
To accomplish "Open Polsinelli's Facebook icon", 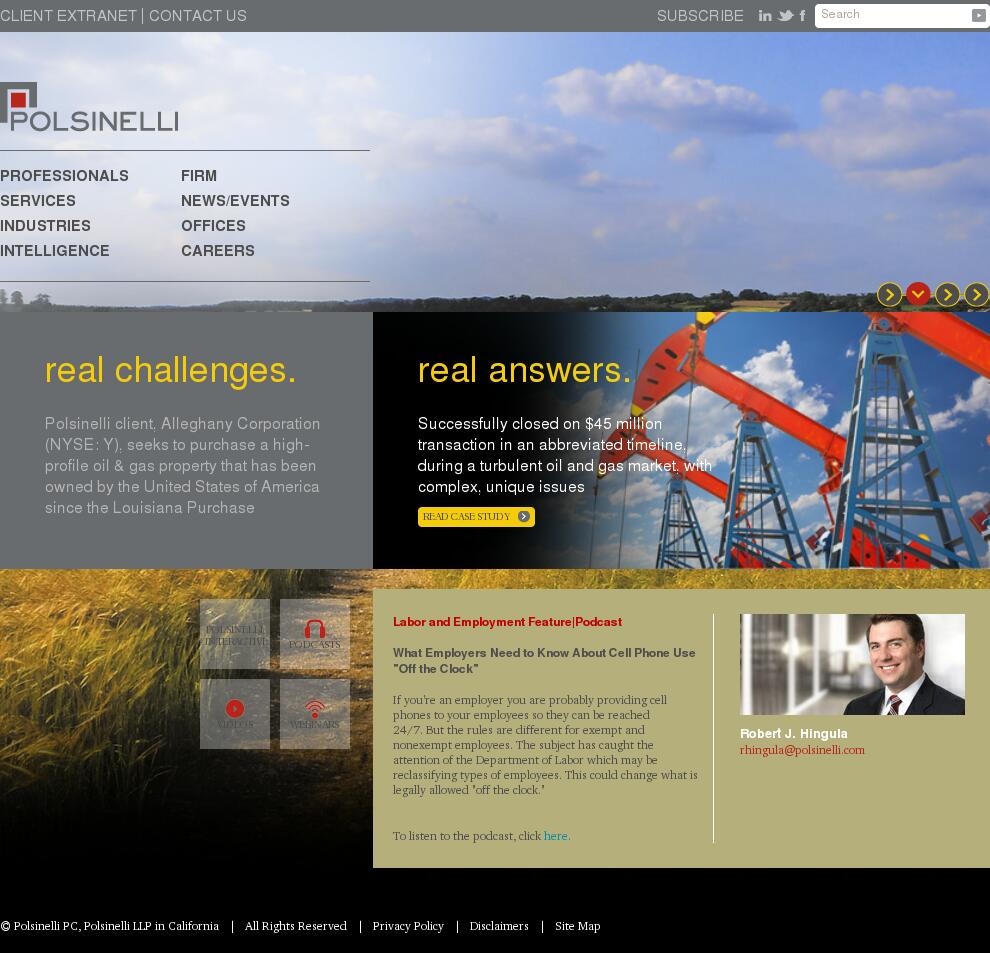I will (802, 16).
